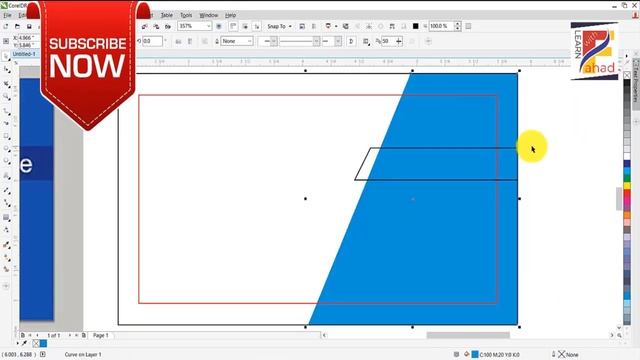Toggle the Show Rulers button
Image resolution: width=640 pixels, height=360 pixels.
tap(233, 26)
